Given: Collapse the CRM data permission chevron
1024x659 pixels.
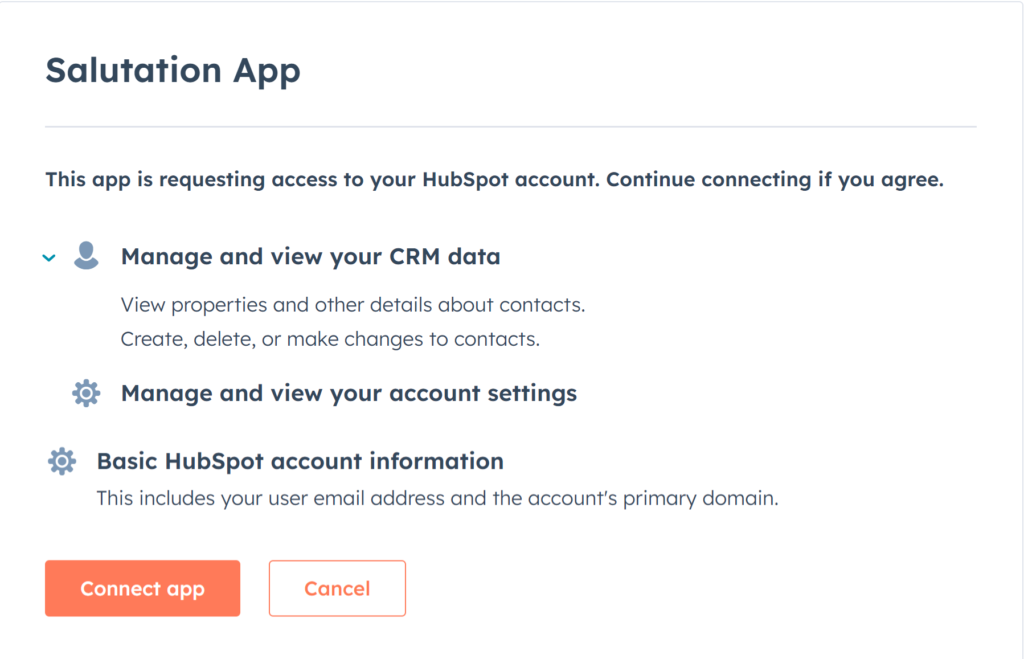Looking at the screenshot, I should [49, 258].
